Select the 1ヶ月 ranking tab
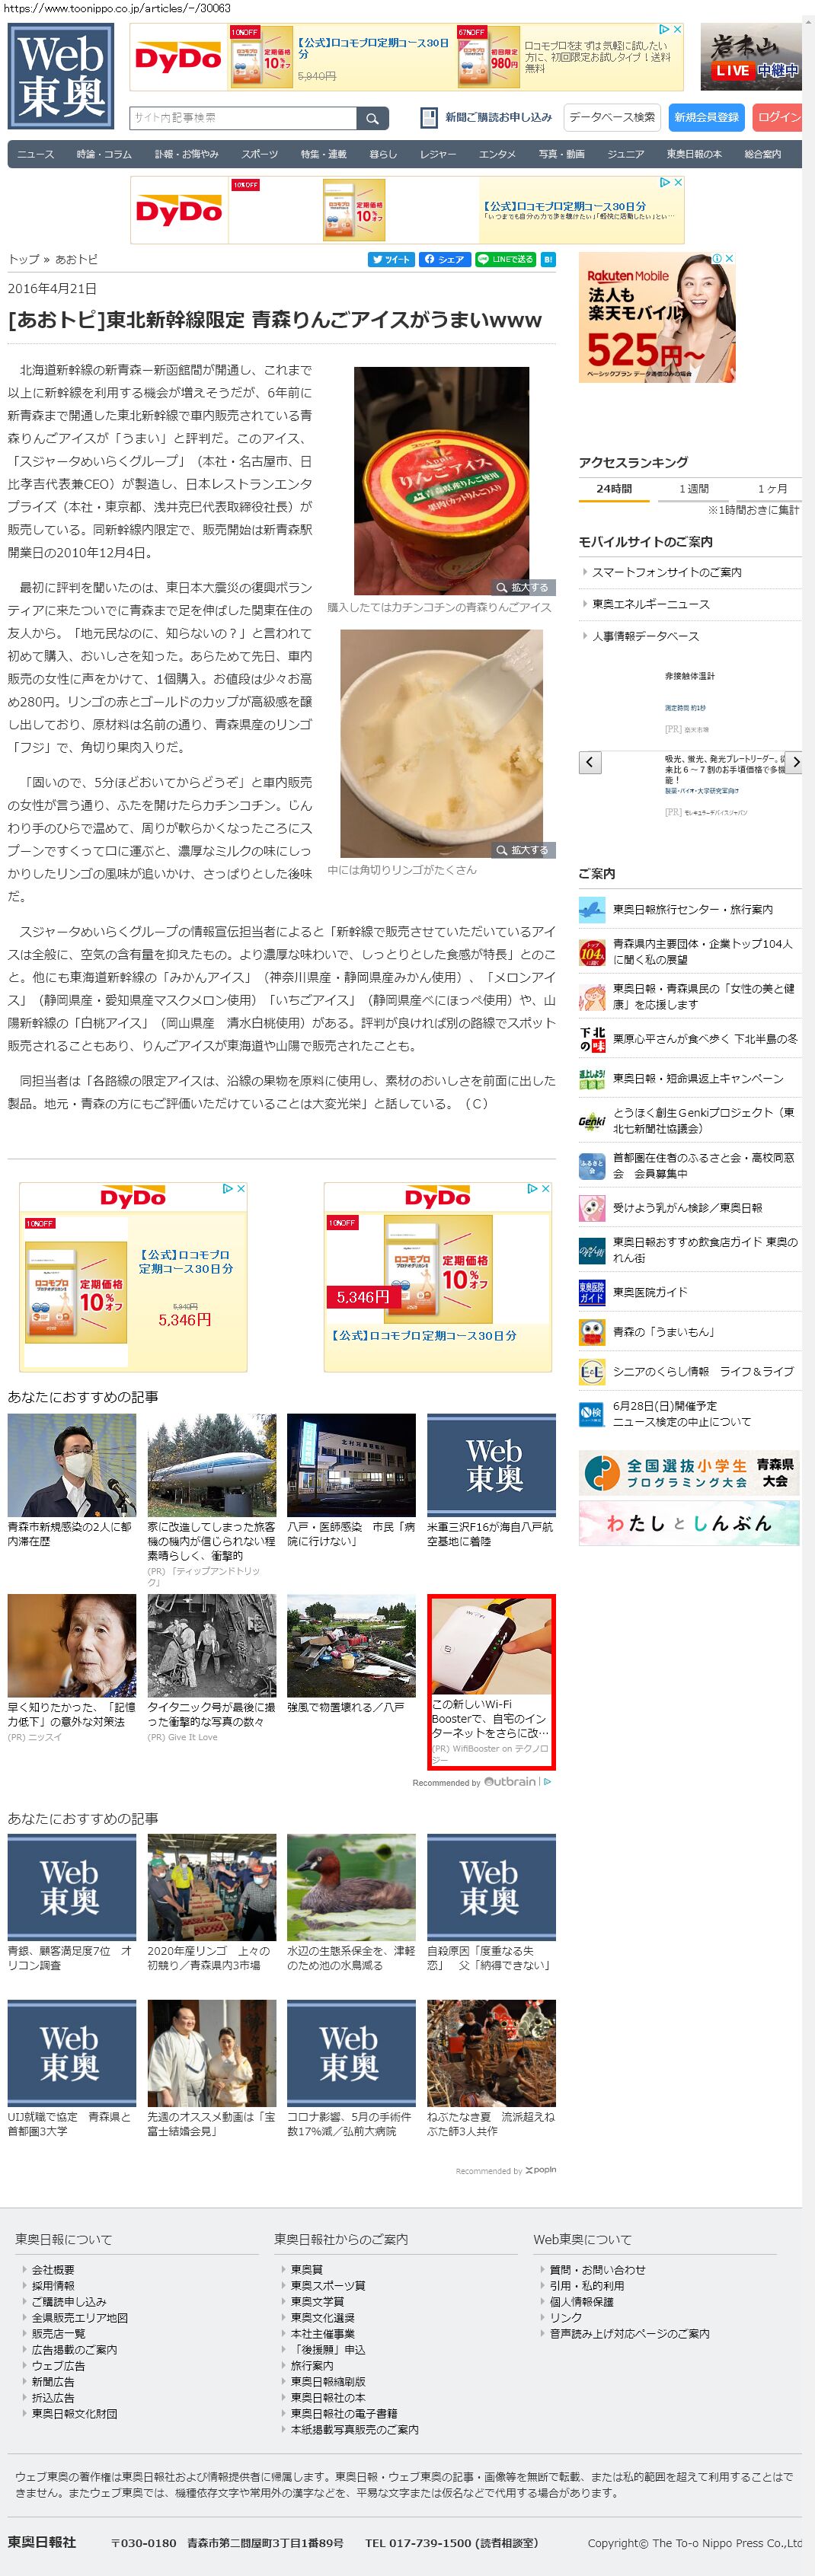 [x=771, y=489]
